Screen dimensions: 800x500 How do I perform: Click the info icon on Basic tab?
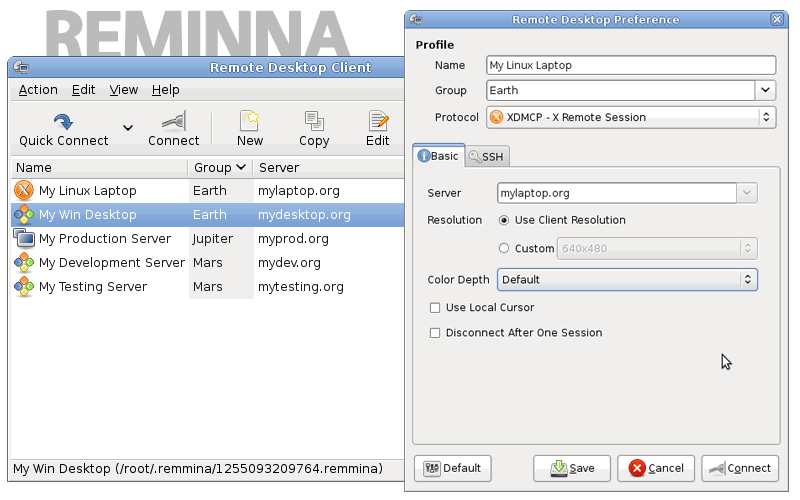click(423, 156)
